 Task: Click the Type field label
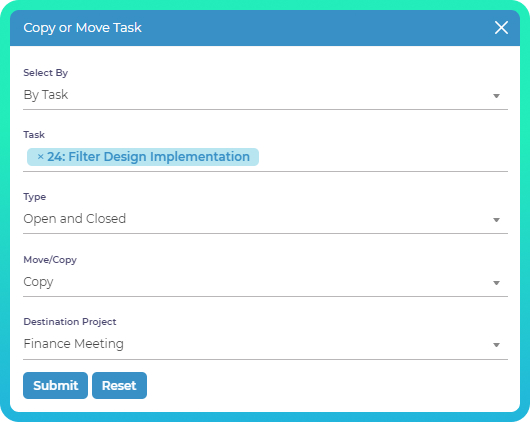click(34, 197)
